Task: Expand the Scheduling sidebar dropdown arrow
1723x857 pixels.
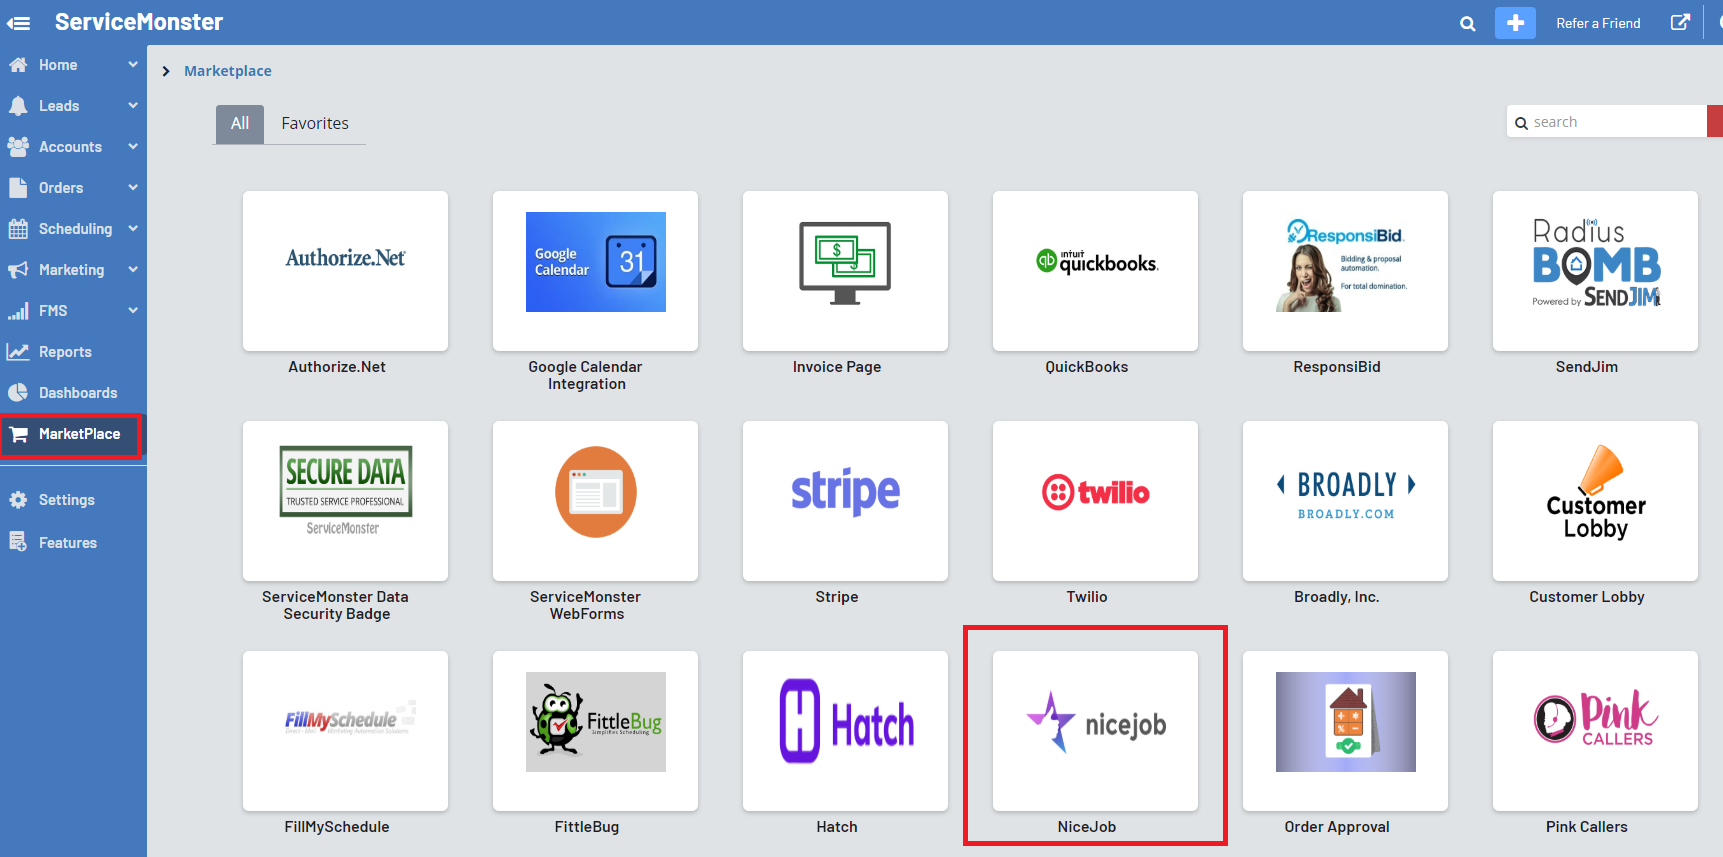Action: tap(133, 228)
